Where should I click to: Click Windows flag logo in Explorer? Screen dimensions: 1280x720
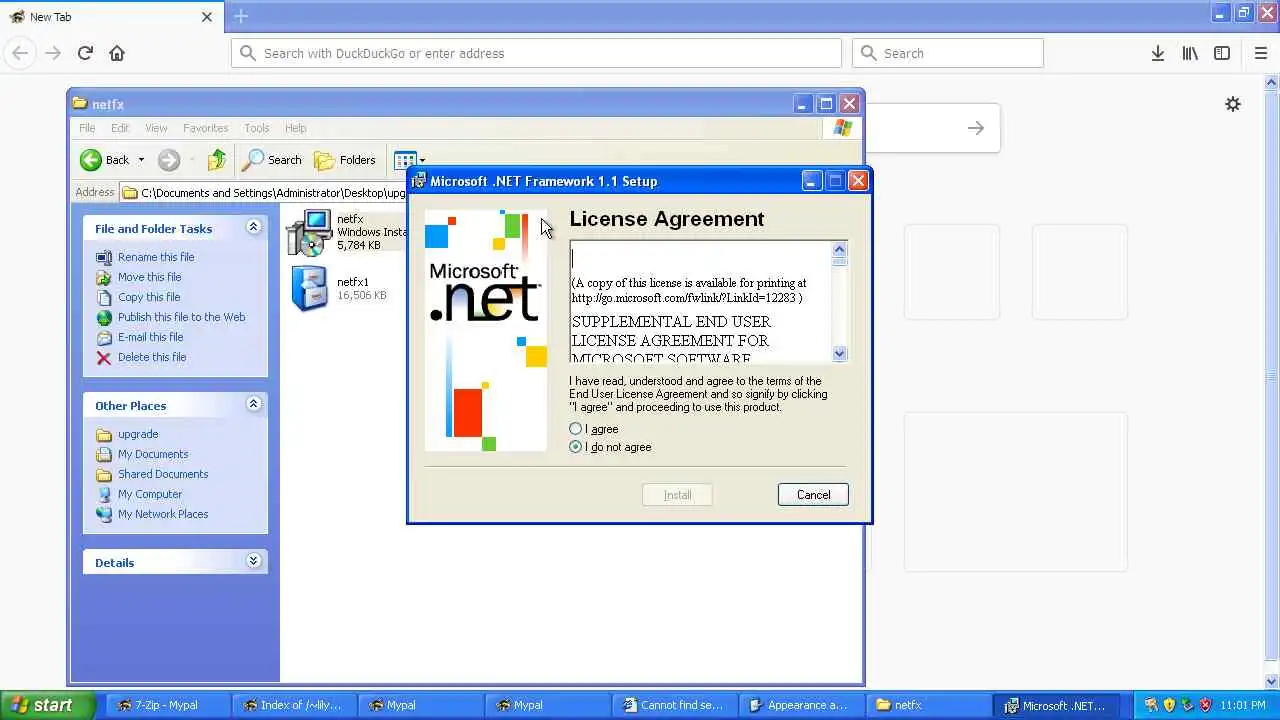(843, 128)
